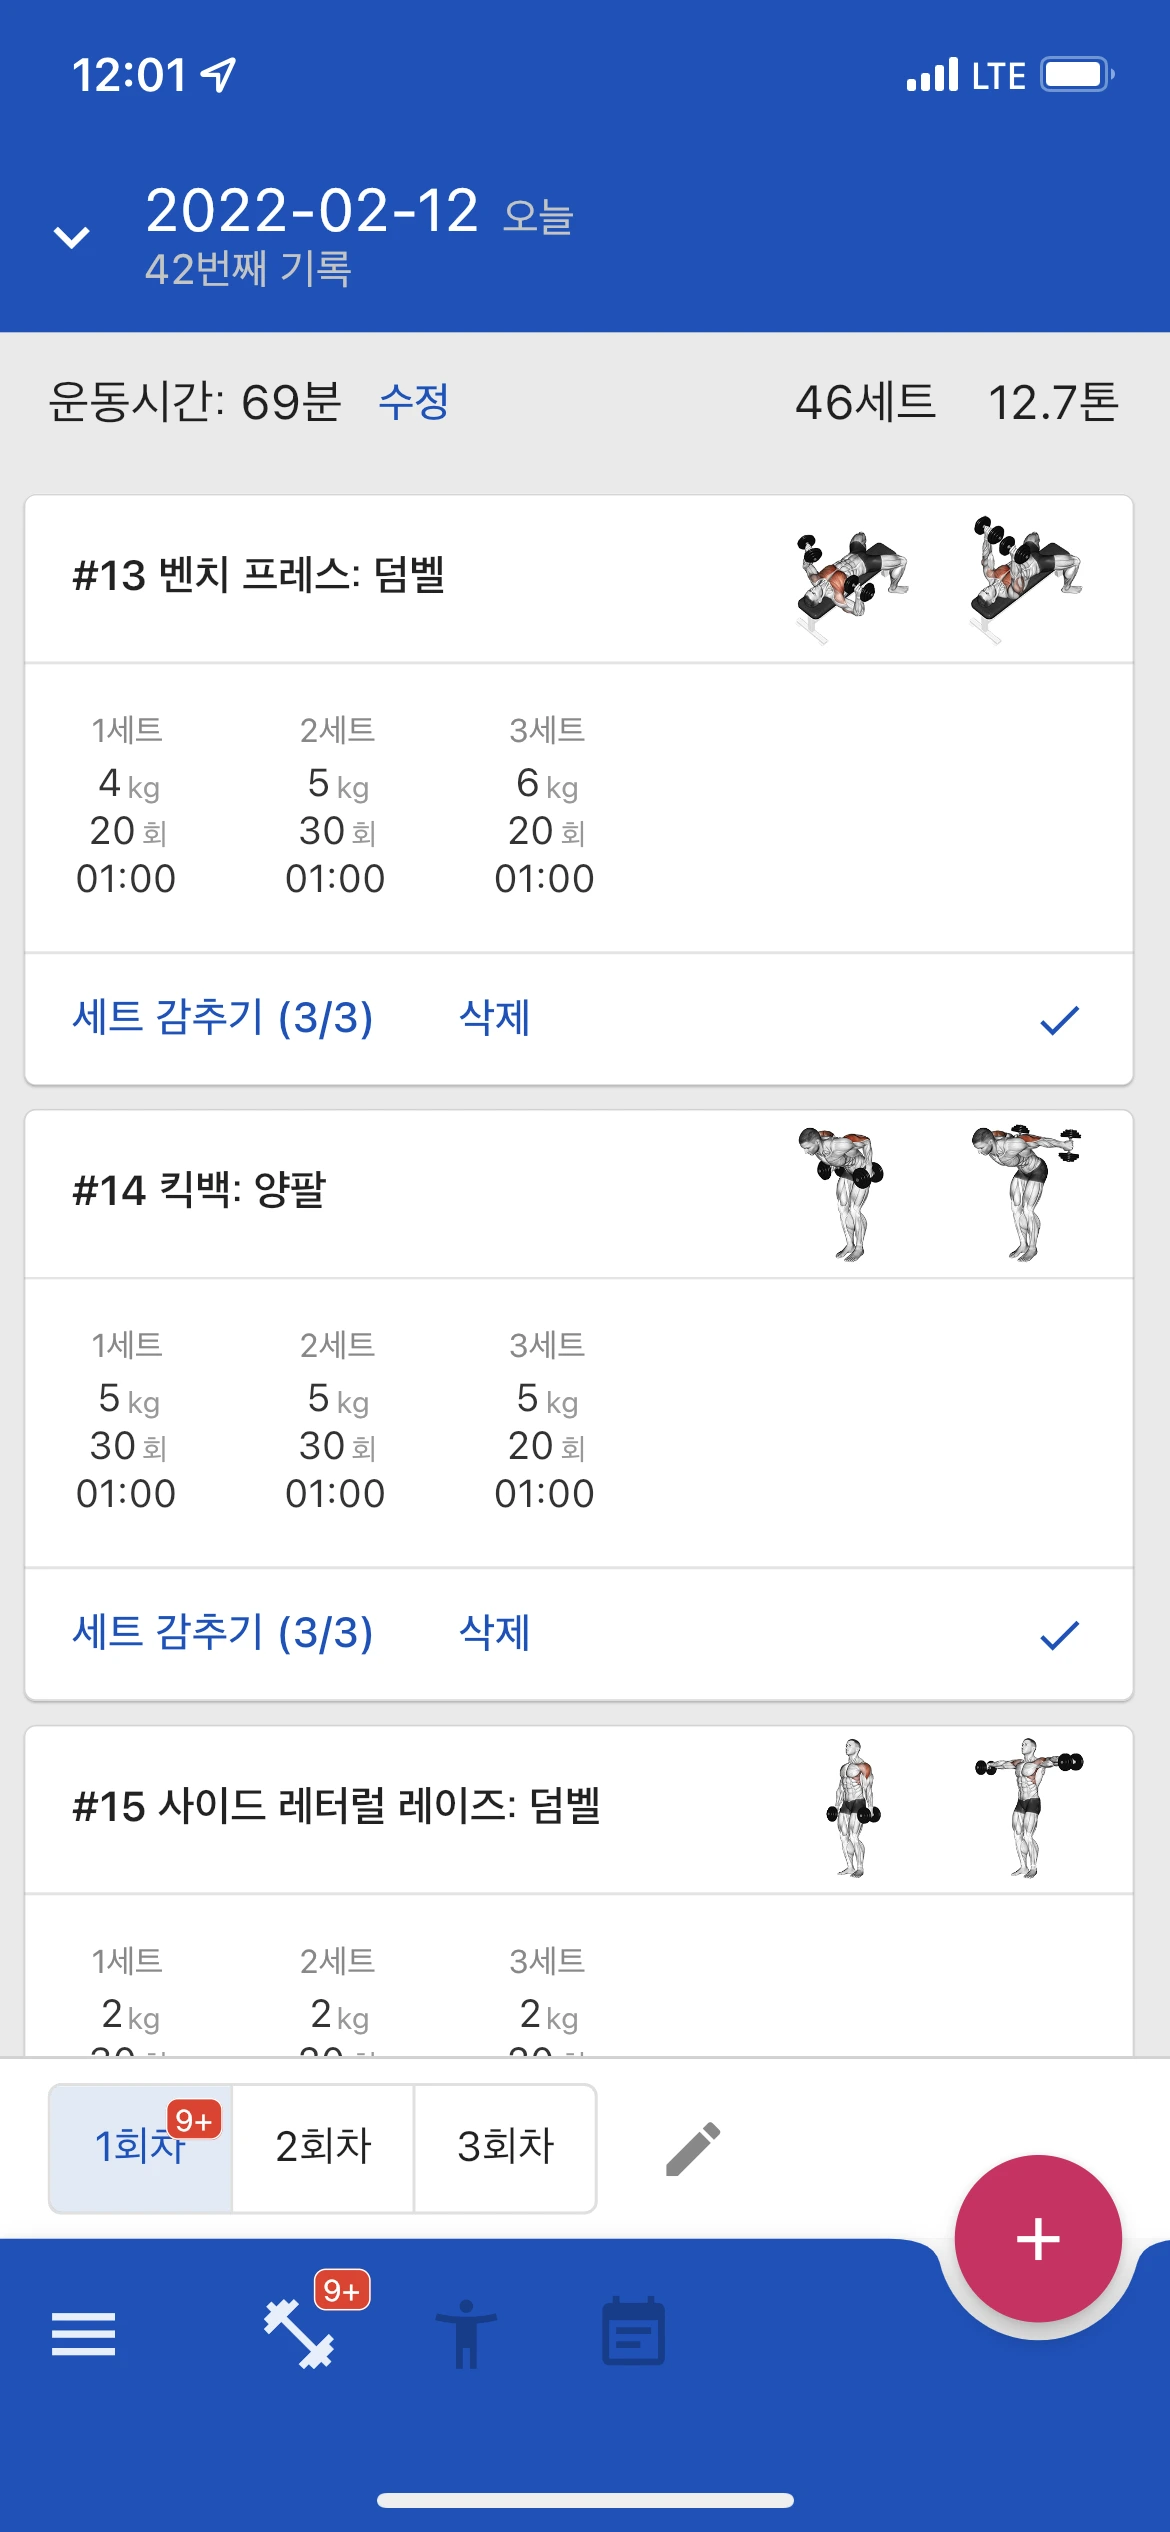Screen dimensions: 1170x2532
Task: Toggle the completion checkmark for #13 벤치 프레스
Action: (x=1059, y=1020)
